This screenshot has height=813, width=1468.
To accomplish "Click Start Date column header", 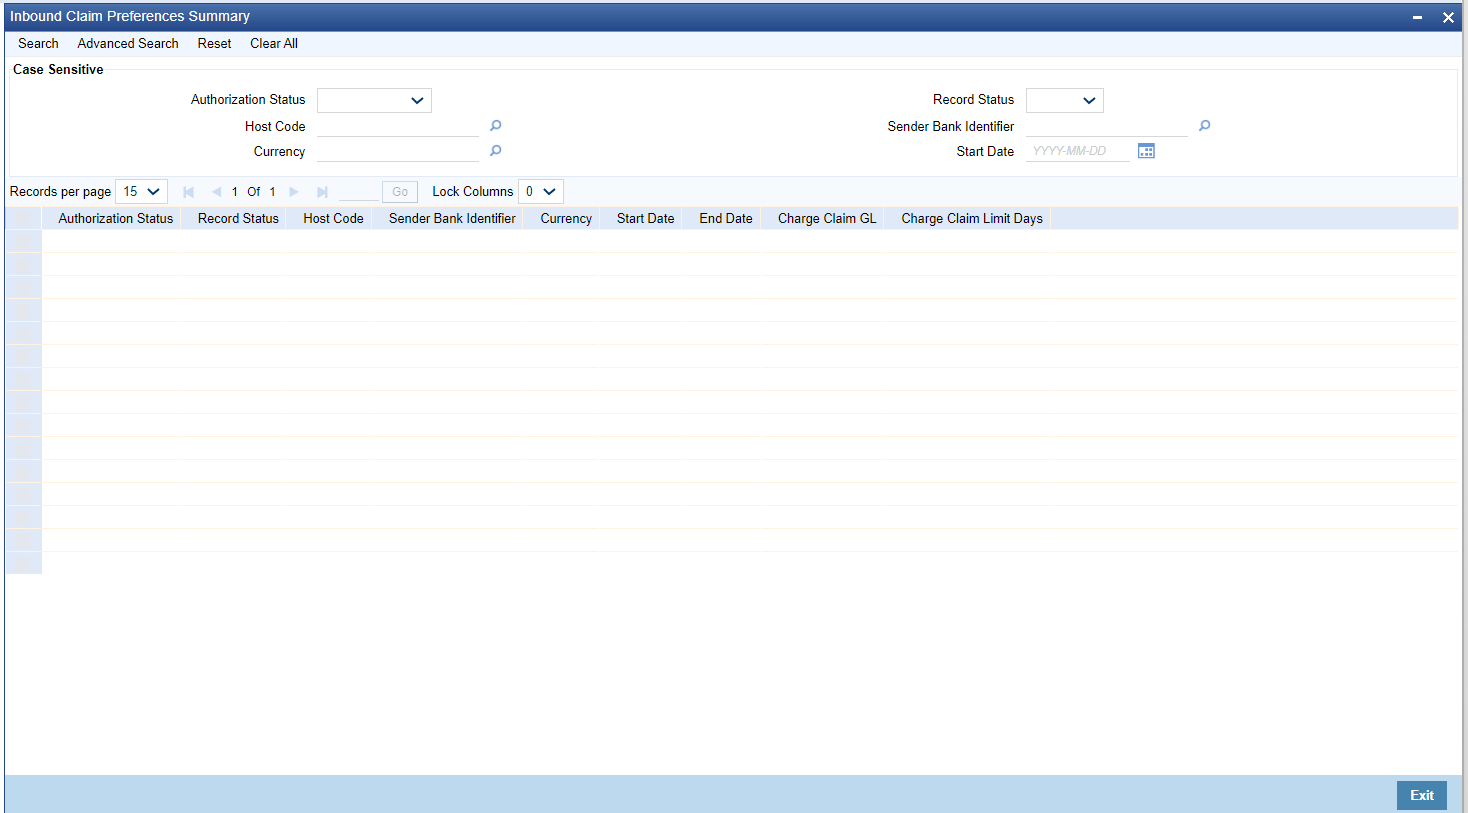I will 645,218.
